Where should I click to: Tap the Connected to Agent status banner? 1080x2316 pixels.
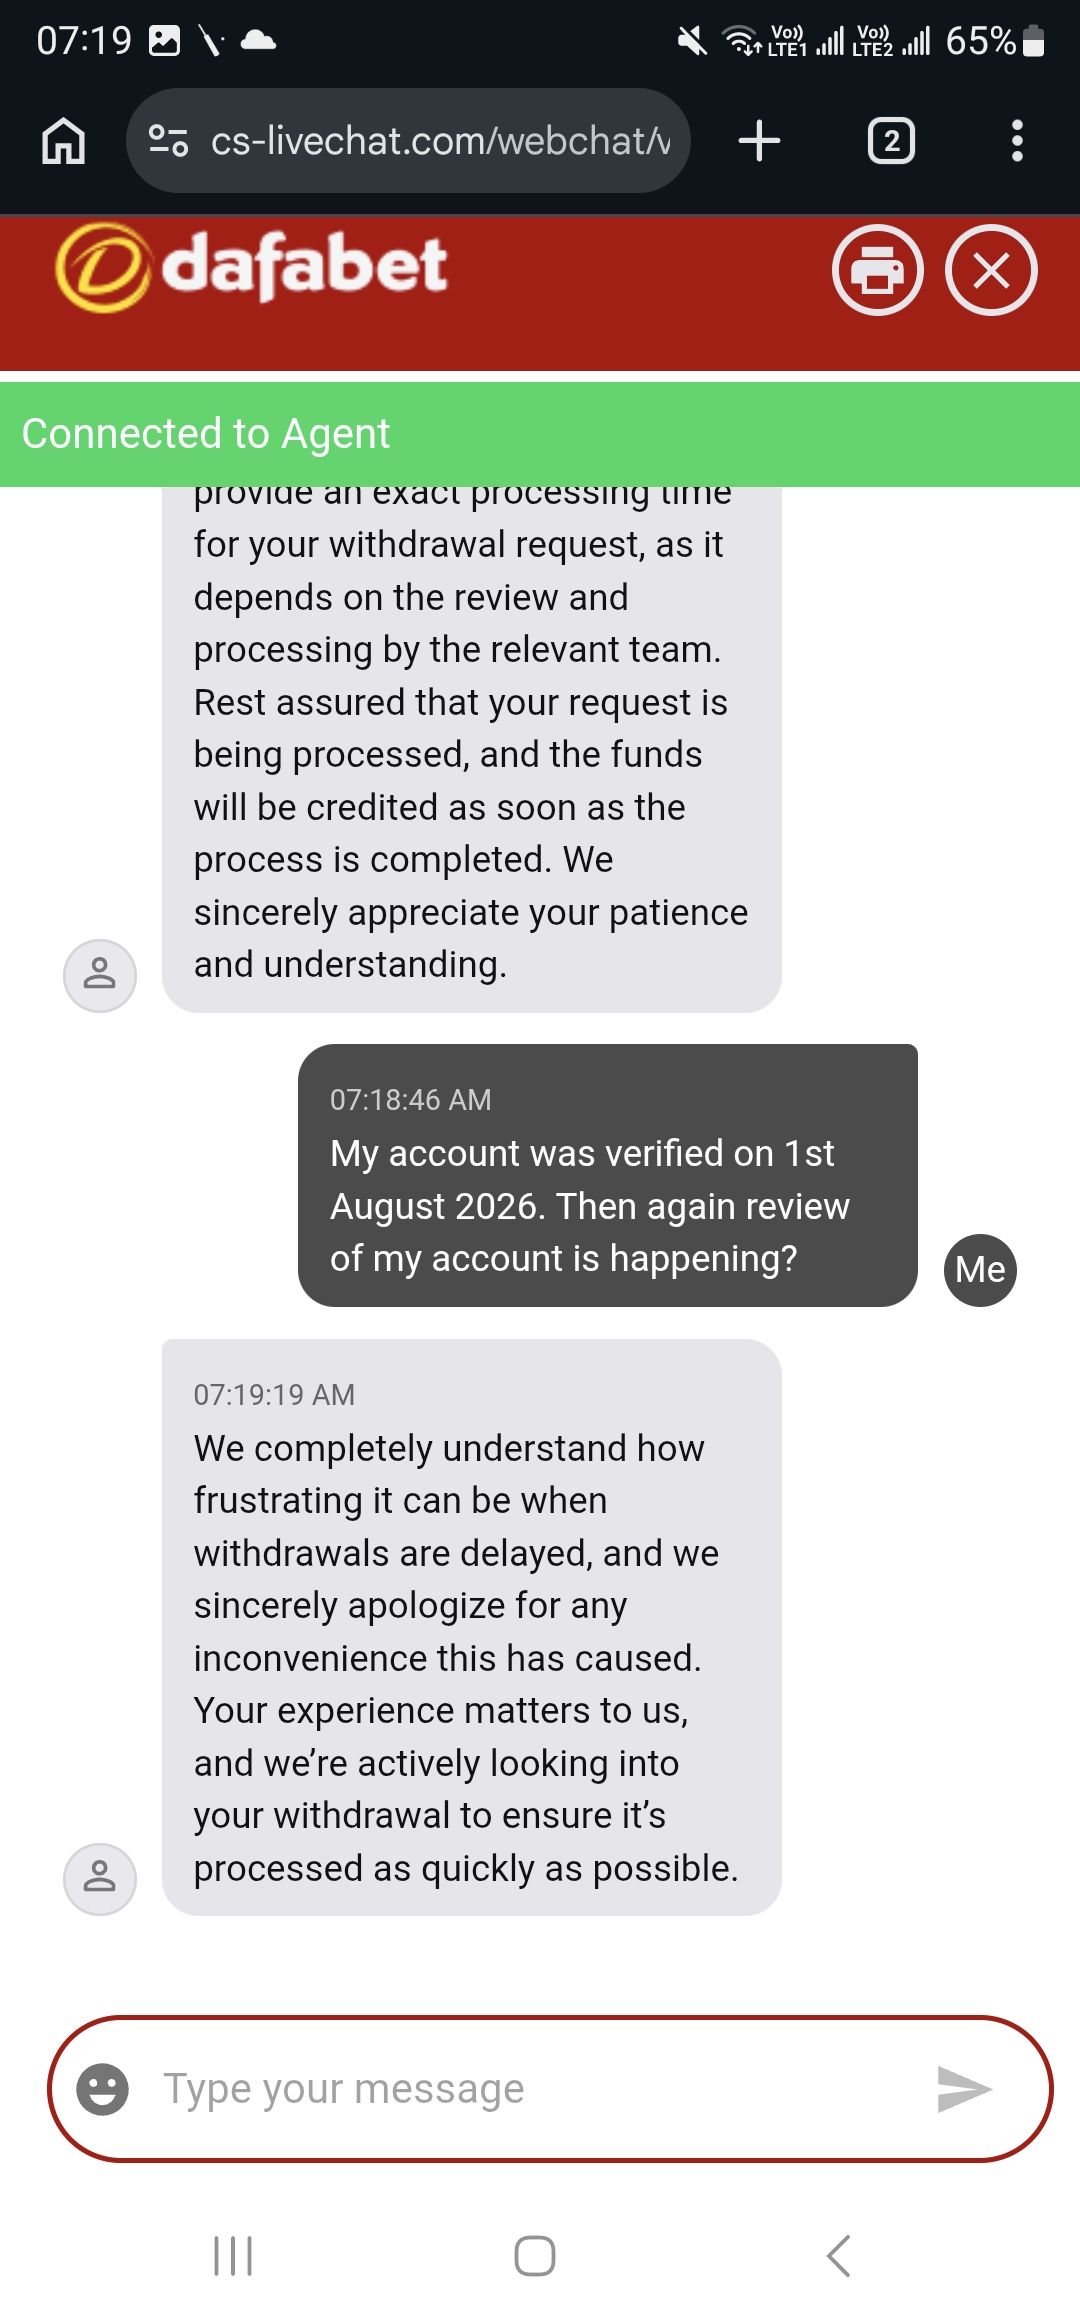coord(540,434)
